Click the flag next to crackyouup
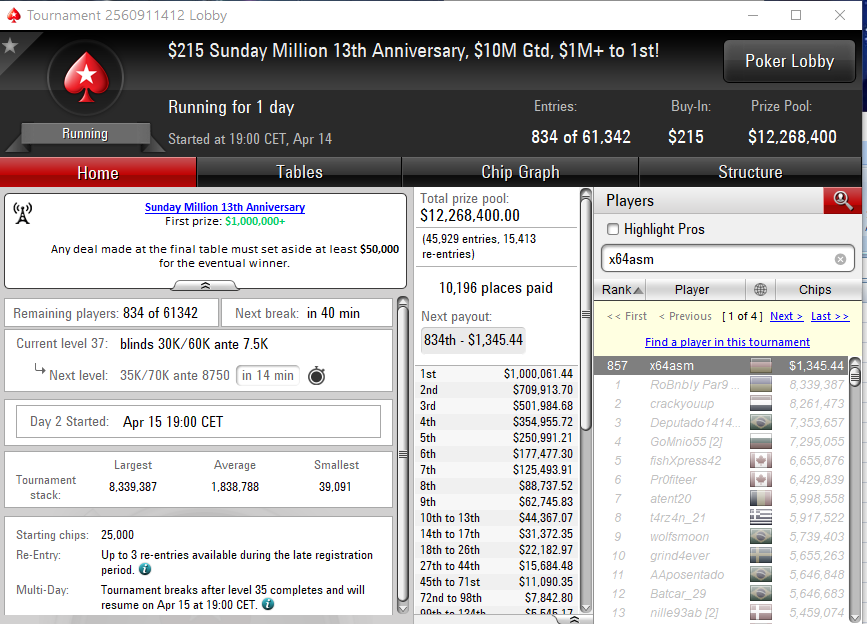Viewport: 867px width, 624px height. tap(761, 403)
